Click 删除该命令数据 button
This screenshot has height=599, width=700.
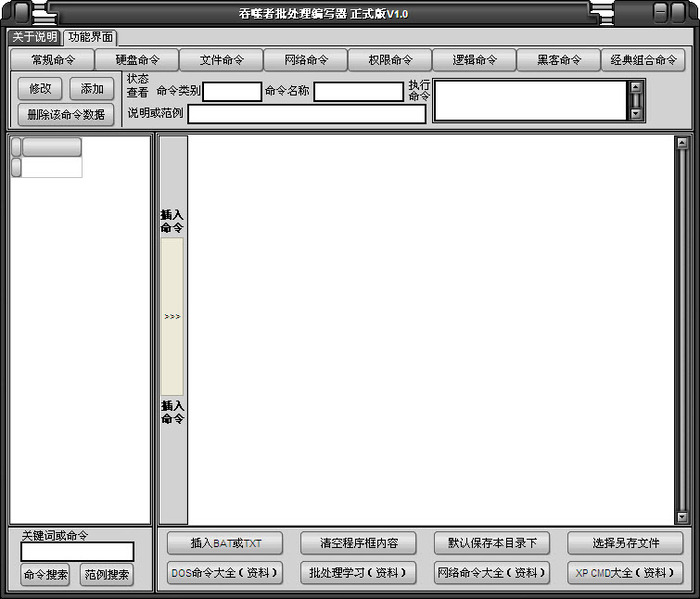[x=66, y=115]
